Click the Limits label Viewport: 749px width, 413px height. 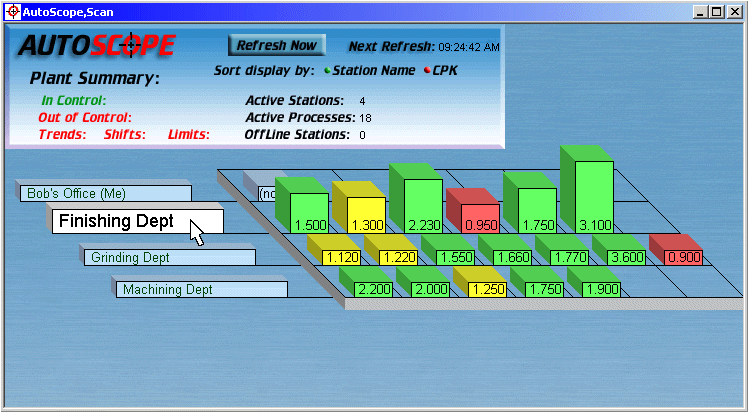click(189, 135)
